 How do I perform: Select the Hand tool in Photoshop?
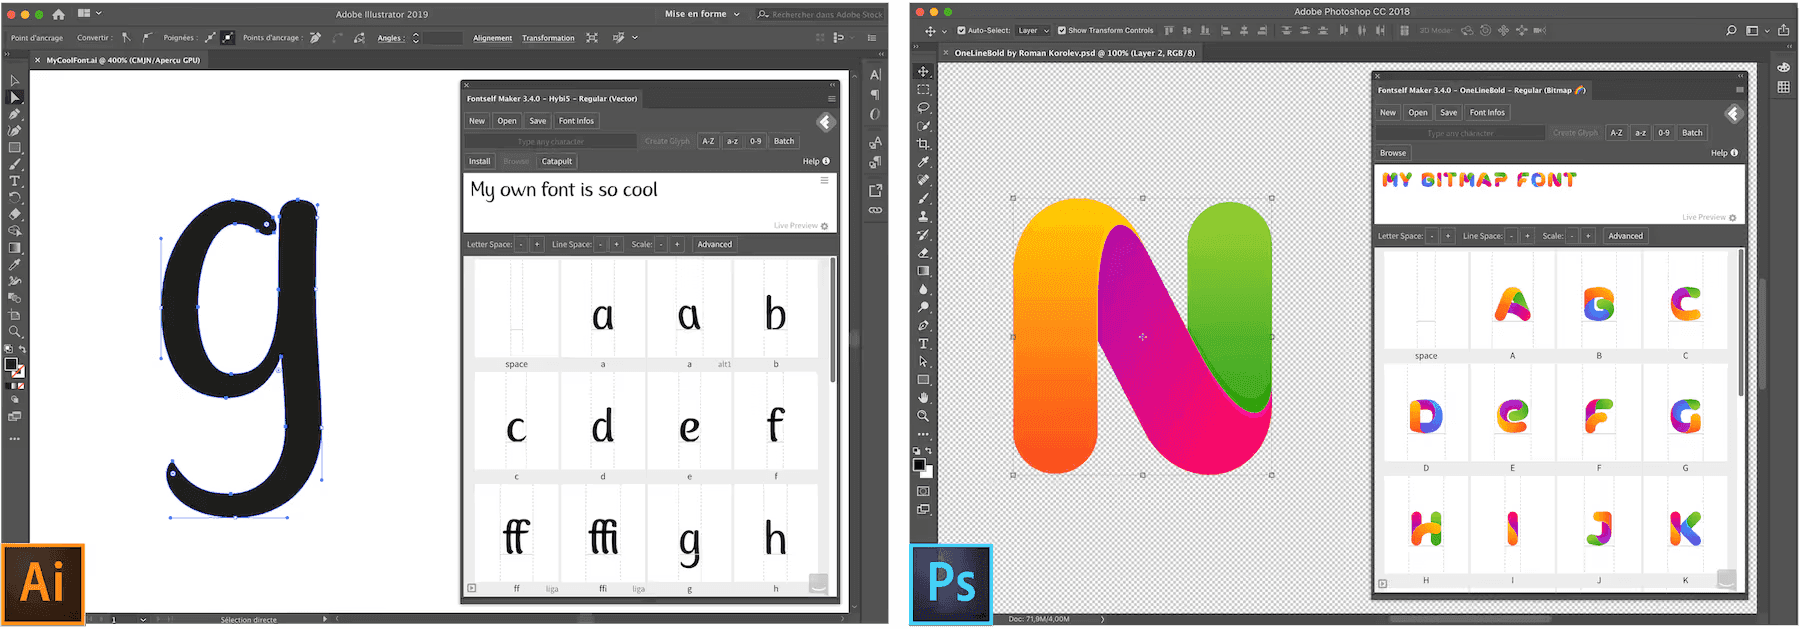tap(924, 397)
